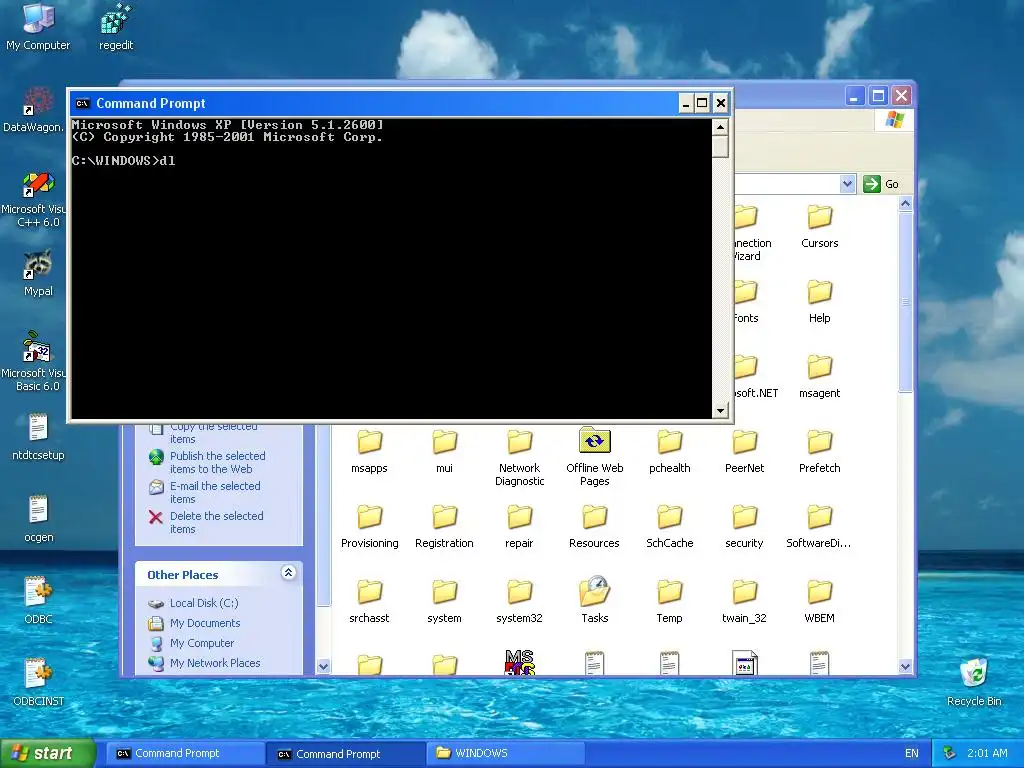Select the DataWagon desktop shortcut

tap(36, 110)
